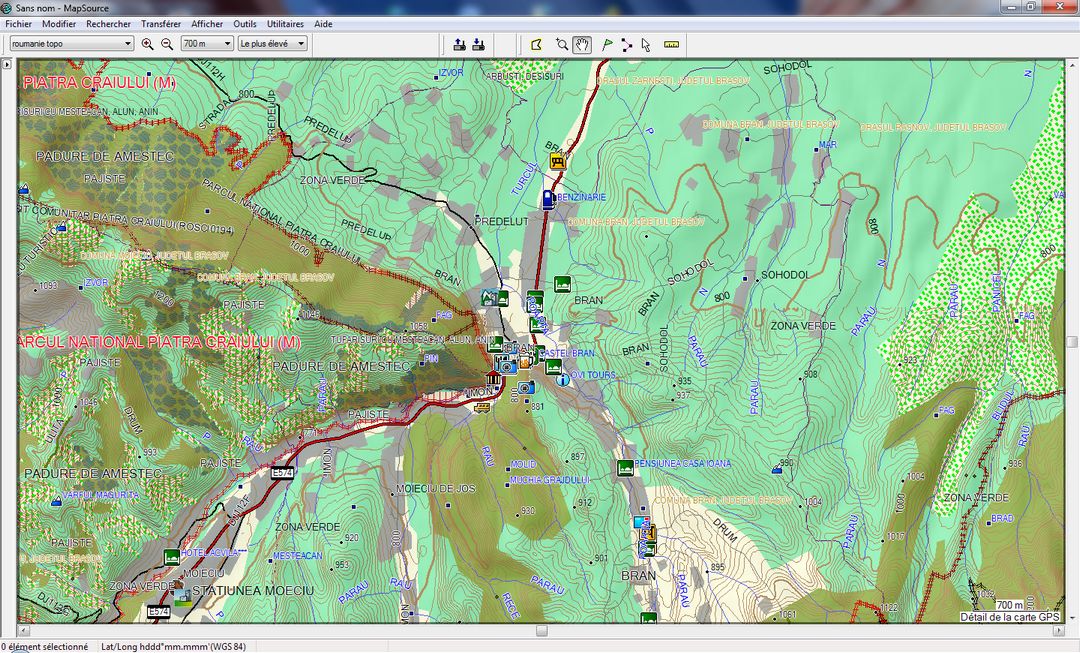Open the Le plus élevé detail level dropdown

[272, 43]
